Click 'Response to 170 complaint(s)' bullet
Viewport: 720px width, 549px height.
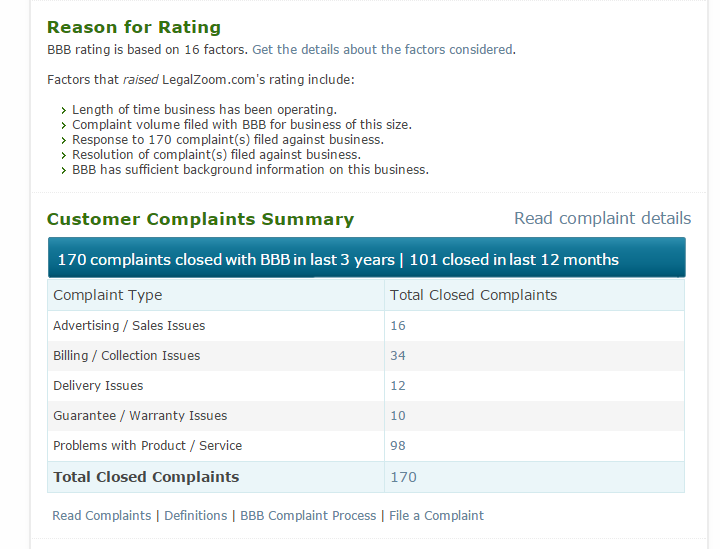pyautogui.click(x=228, y=140)
